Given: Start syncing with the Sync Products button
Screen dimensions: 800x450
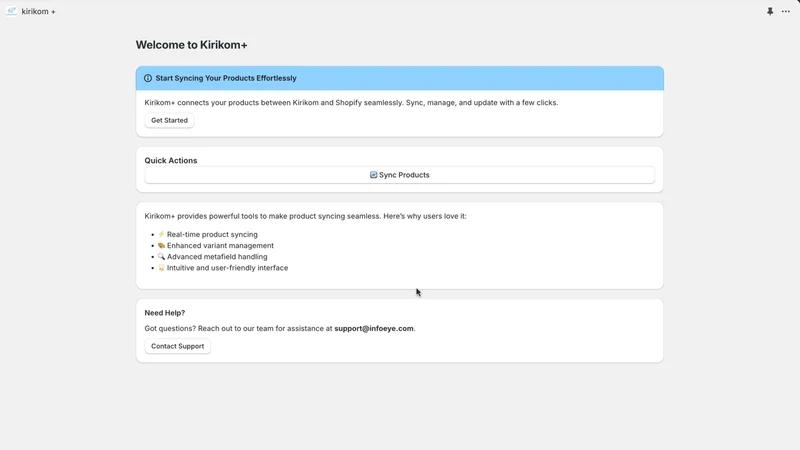Looking at the screenshot, I should (x=399, y=175).
